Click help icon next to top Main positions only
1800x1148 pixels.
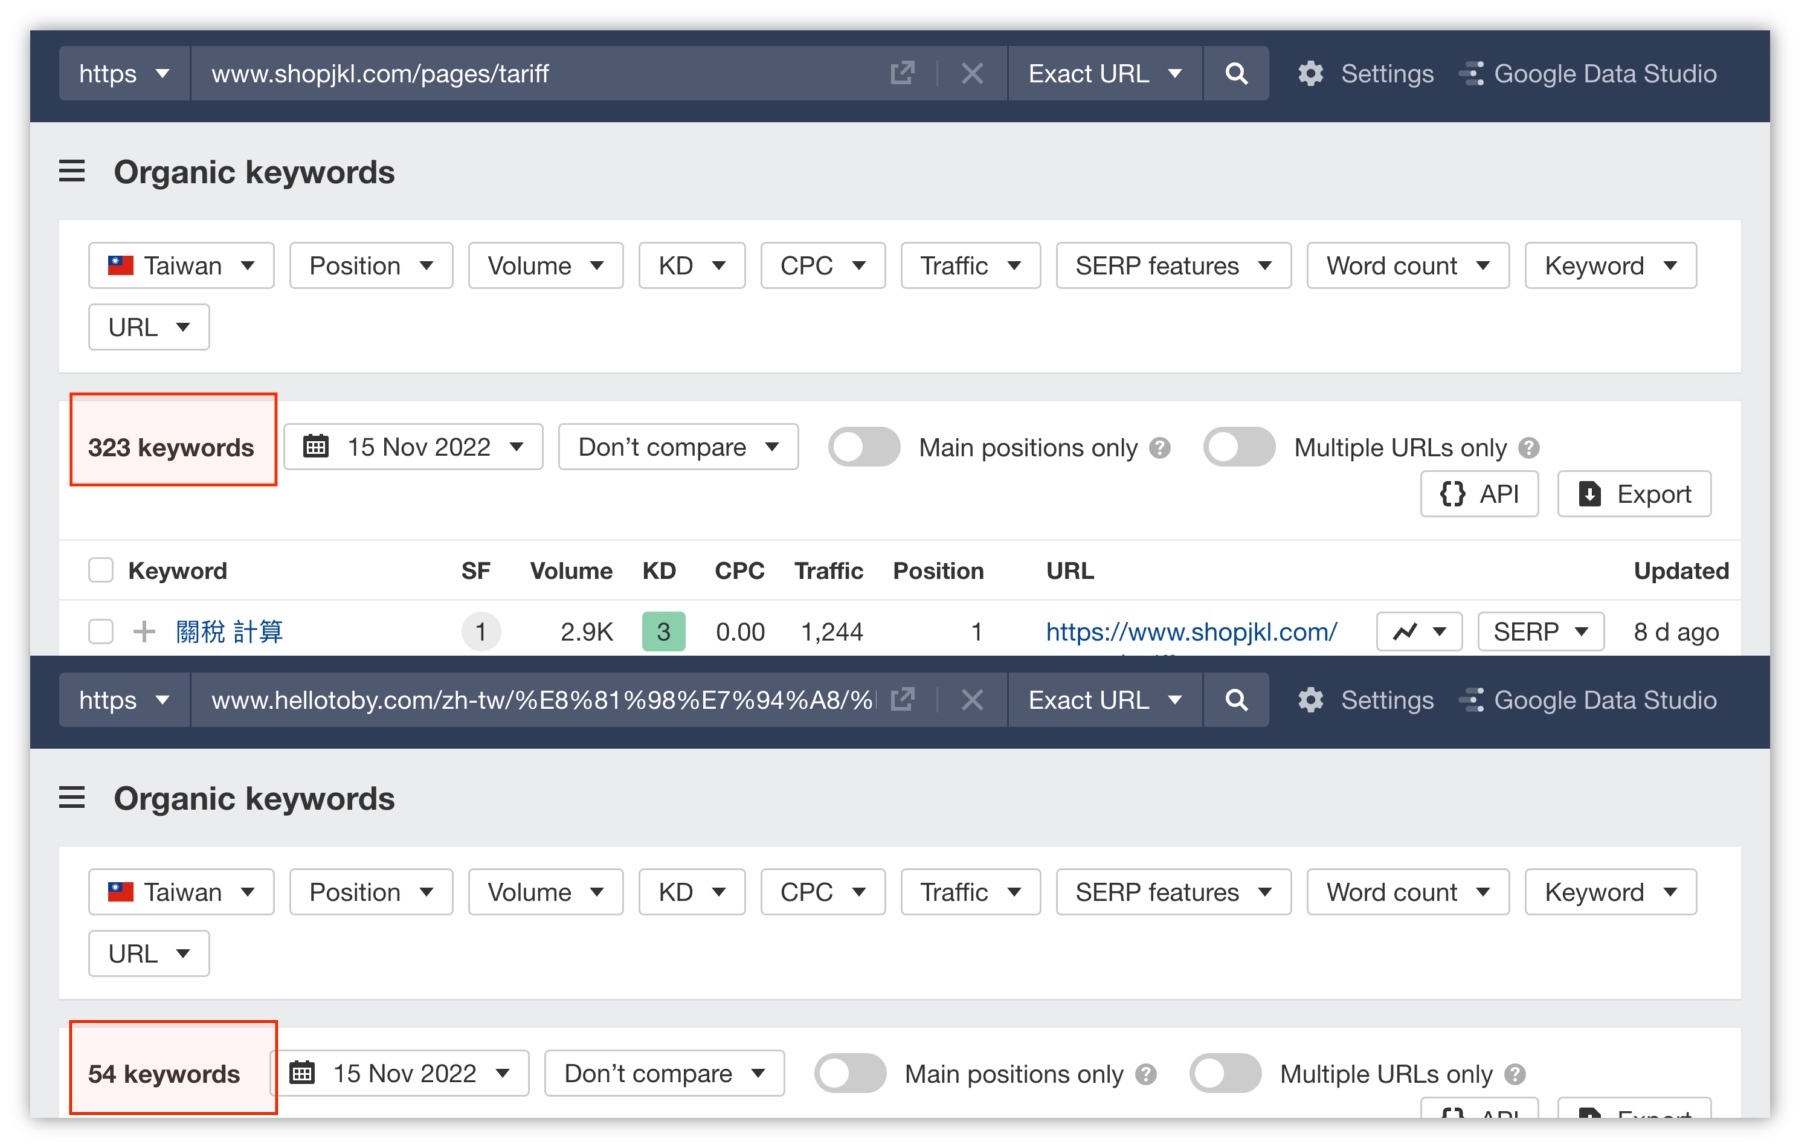(1160, 448)
